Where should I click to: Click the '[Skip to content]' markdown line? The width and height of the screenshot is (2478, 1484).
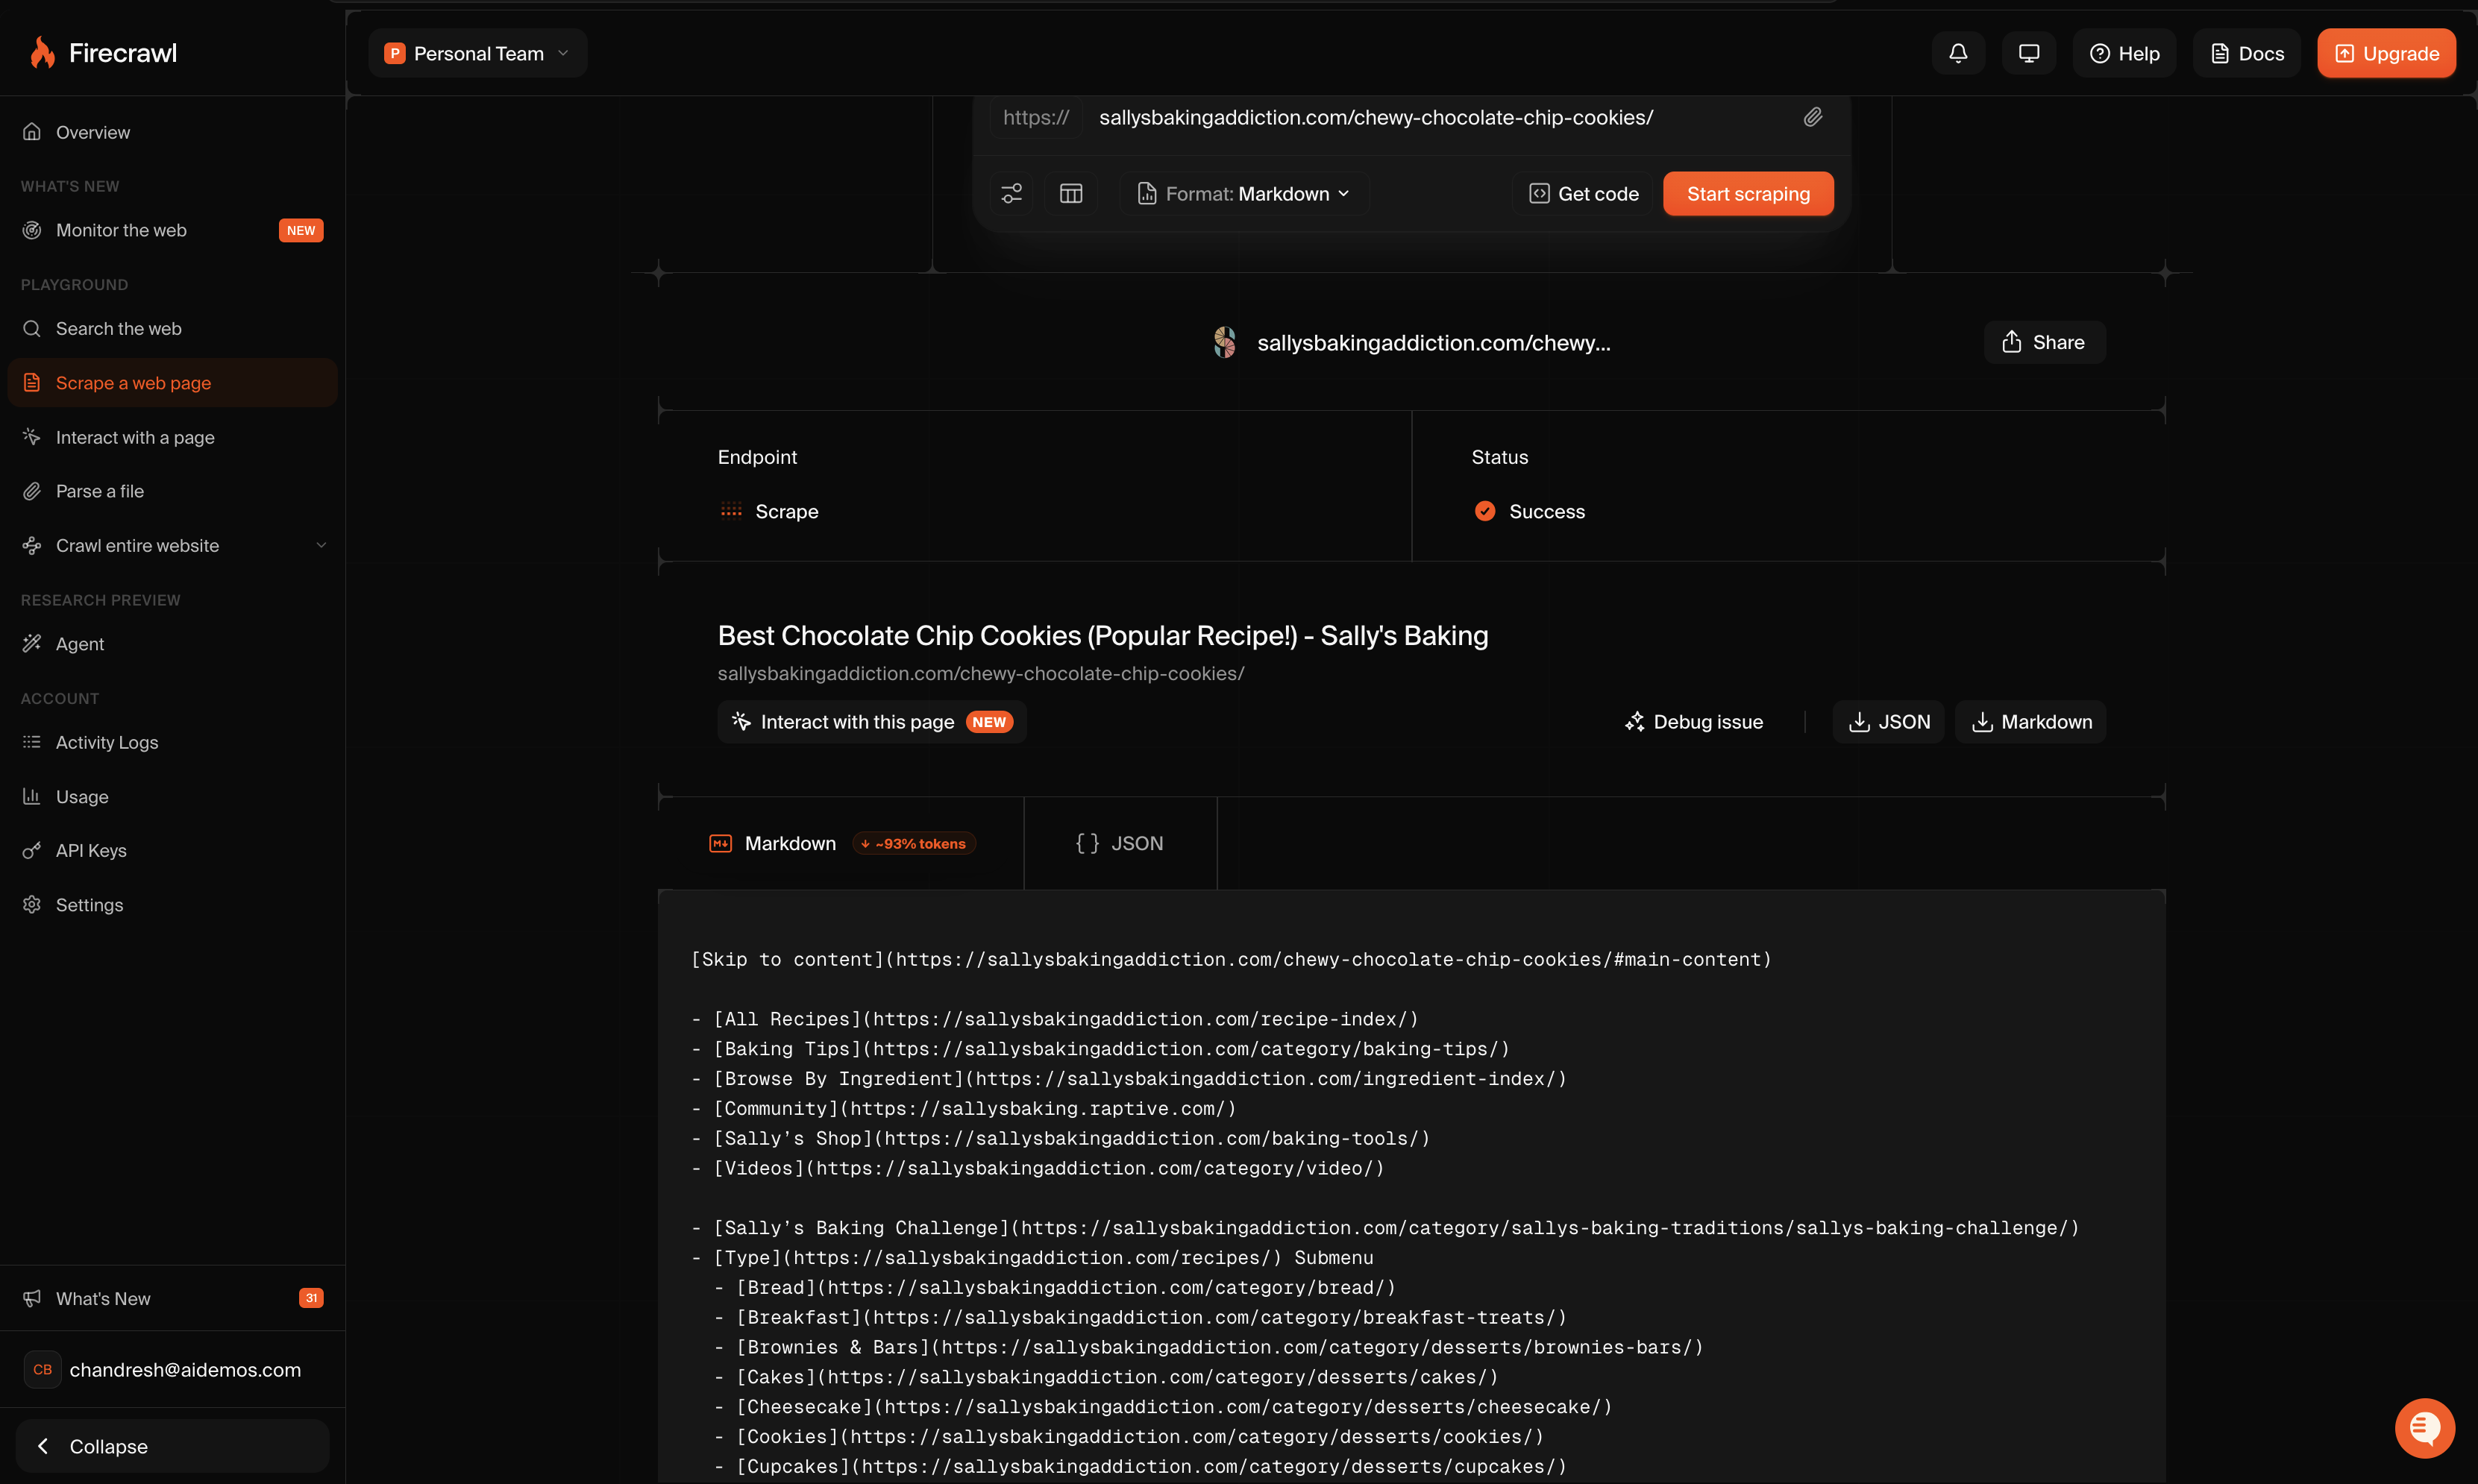(1231, 959)
